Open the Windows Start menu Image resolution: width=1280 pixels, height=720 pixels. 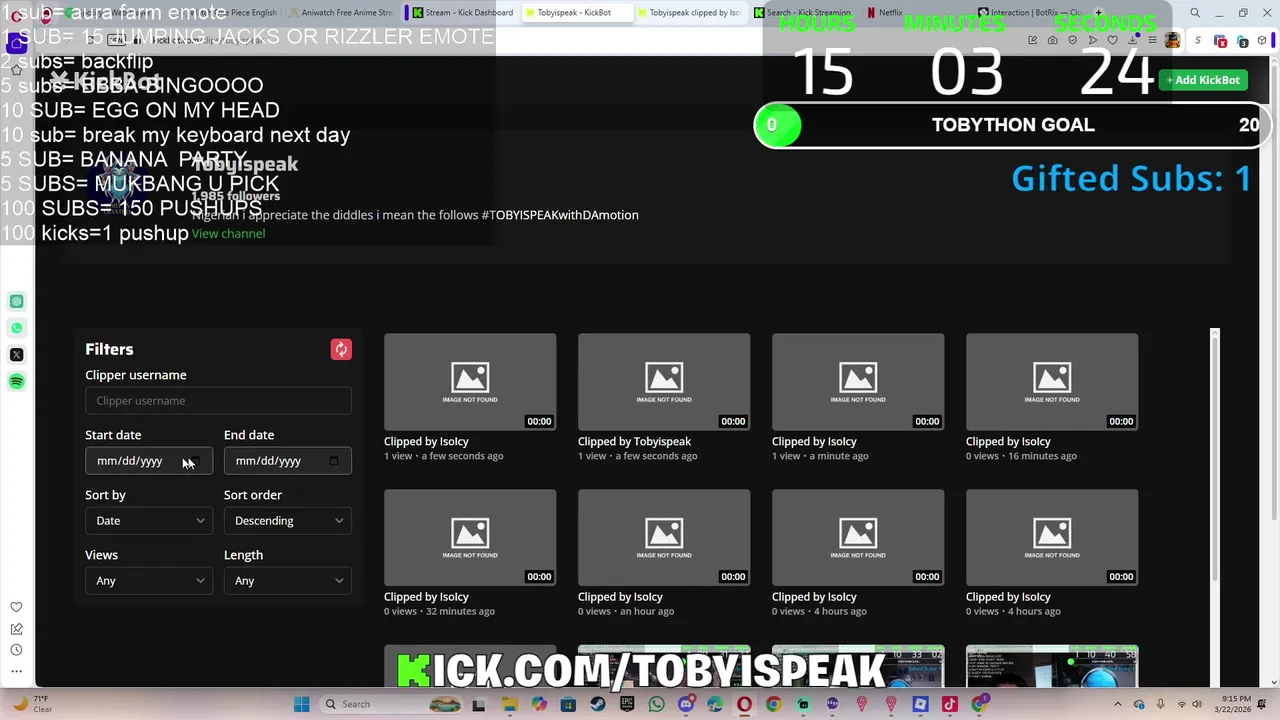click(x=301, y=704)
